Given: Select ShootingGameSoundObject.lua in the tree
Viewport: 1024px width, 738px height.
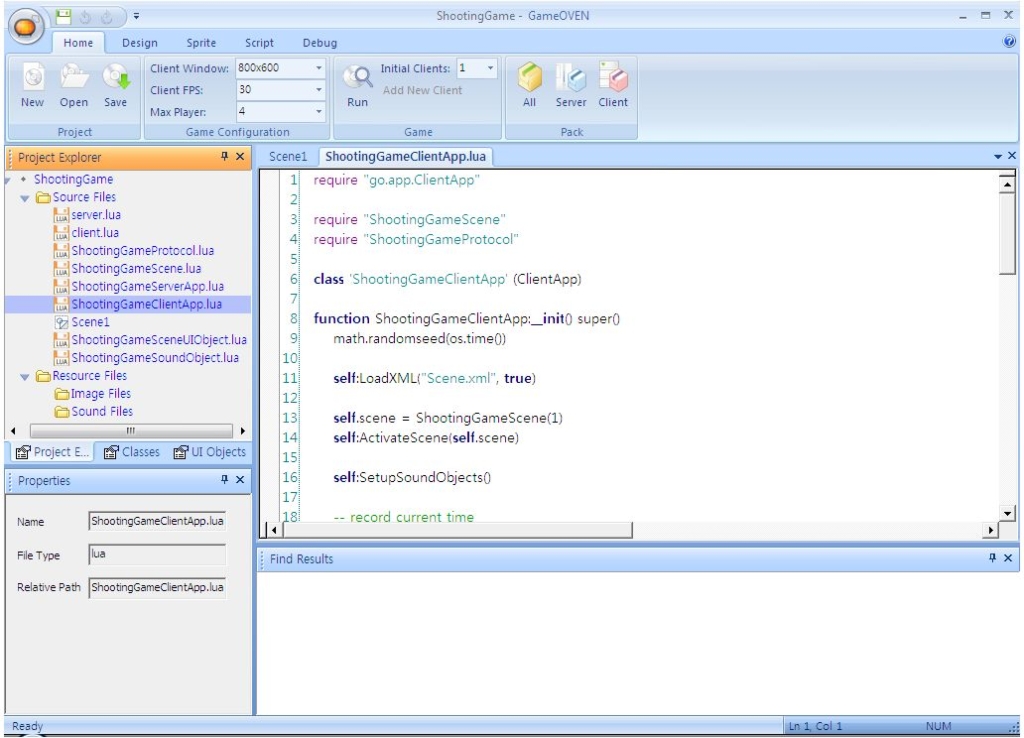Looking at the screenshot, I should [155, 358].
